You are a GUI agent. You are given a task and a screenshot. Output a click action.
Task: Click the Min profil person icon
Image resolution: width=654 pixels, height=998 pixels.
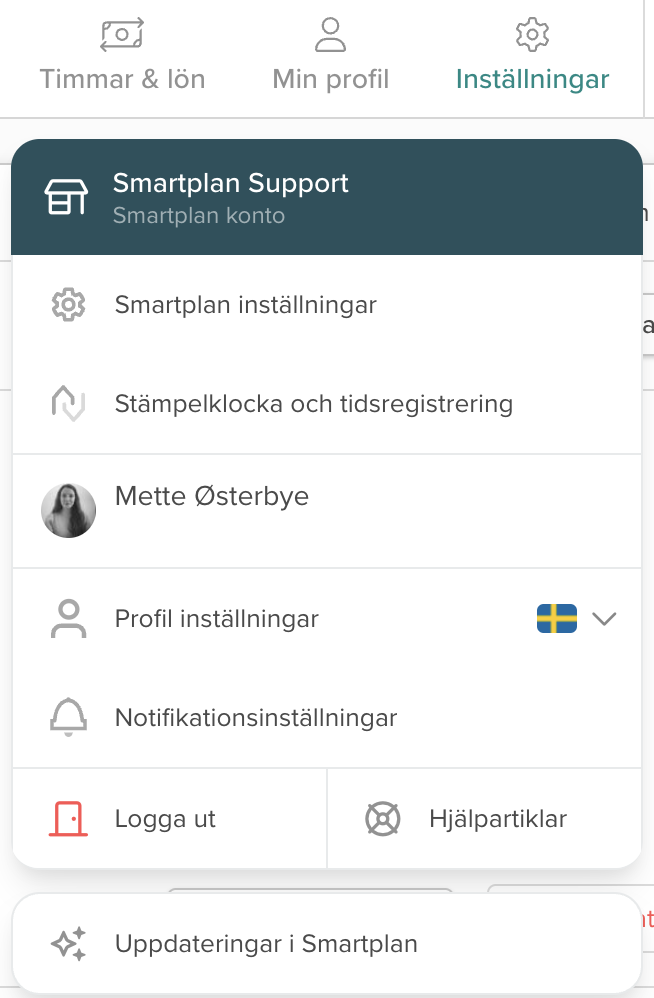point(330,34)
